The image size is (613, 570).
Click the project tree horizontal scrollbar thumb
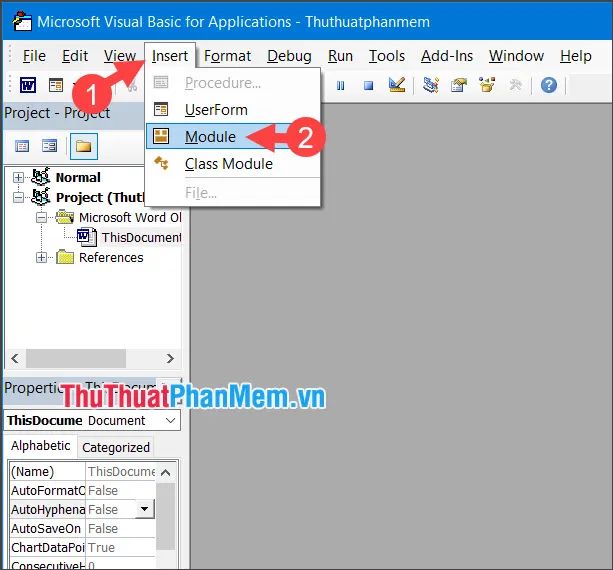point(76,358)
